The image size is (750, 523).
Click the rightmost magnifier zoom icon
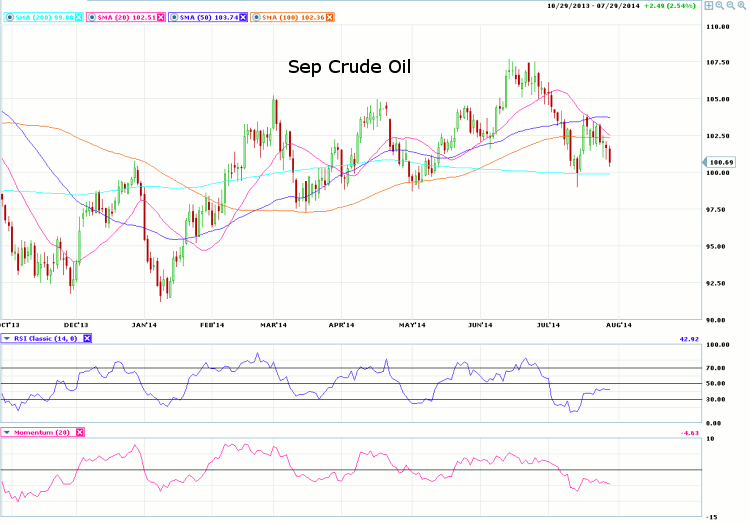tap(741, 5)
